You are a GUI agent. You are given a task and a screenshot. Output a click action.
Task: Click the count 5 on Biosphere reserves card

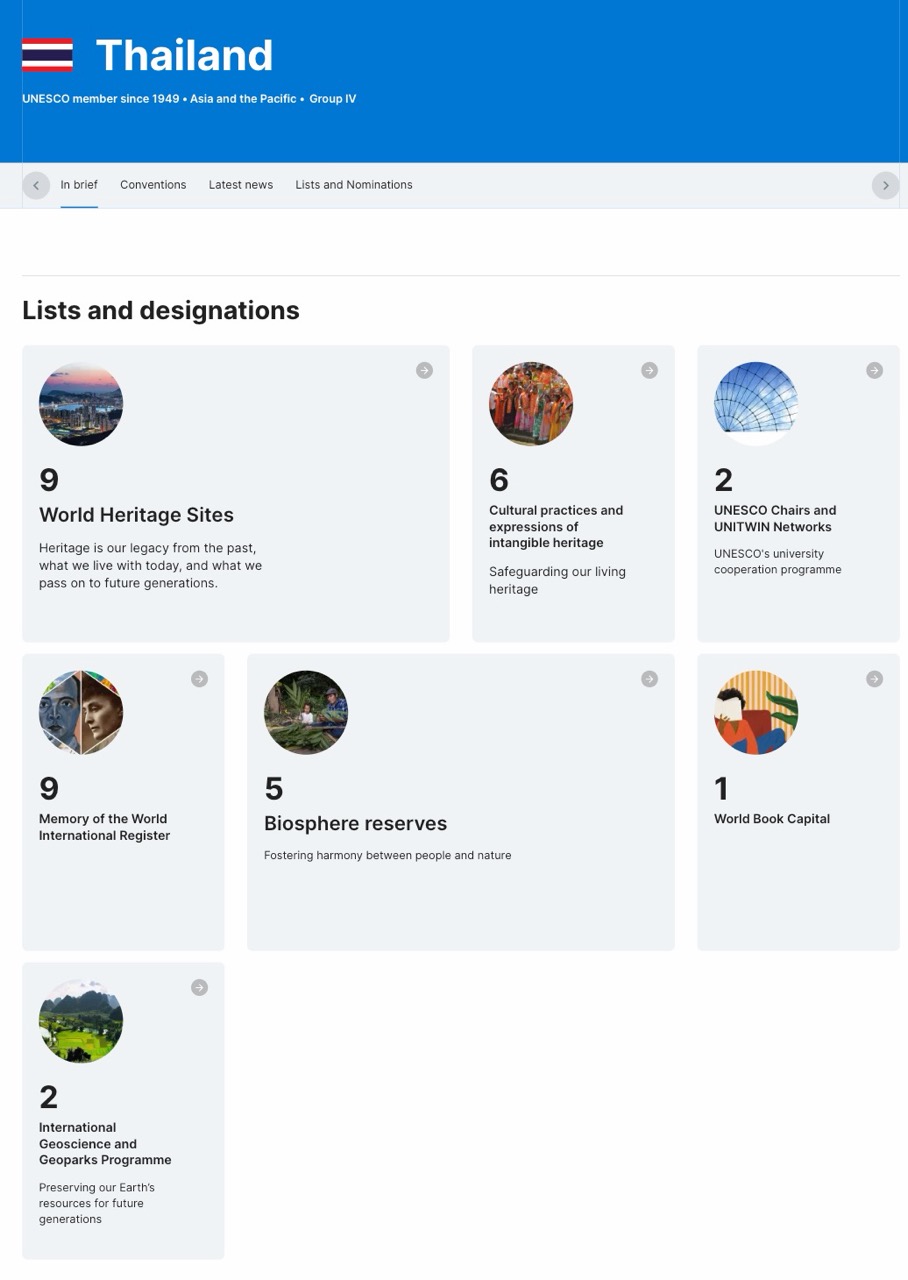pyautogui.click(x=274, y=789)
